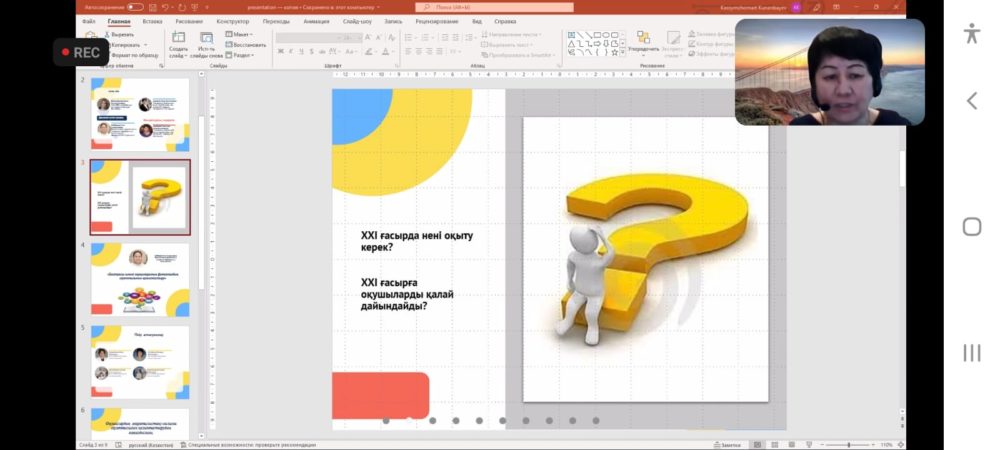The height and width of the screenshot is (450, 1000).
Task: Open the Переходы ribbon tab
Action: [x=276, y=21]
